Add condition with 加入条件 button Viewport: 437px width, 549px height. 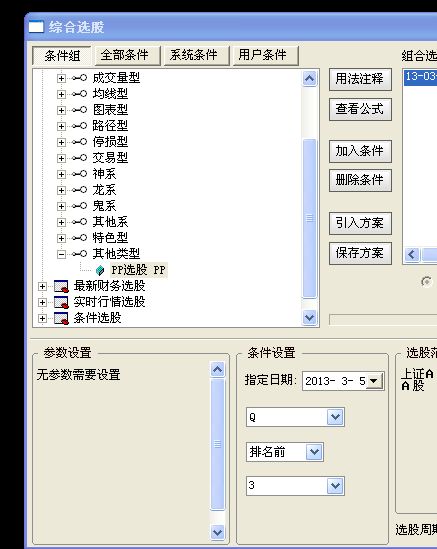pos(360,151)
